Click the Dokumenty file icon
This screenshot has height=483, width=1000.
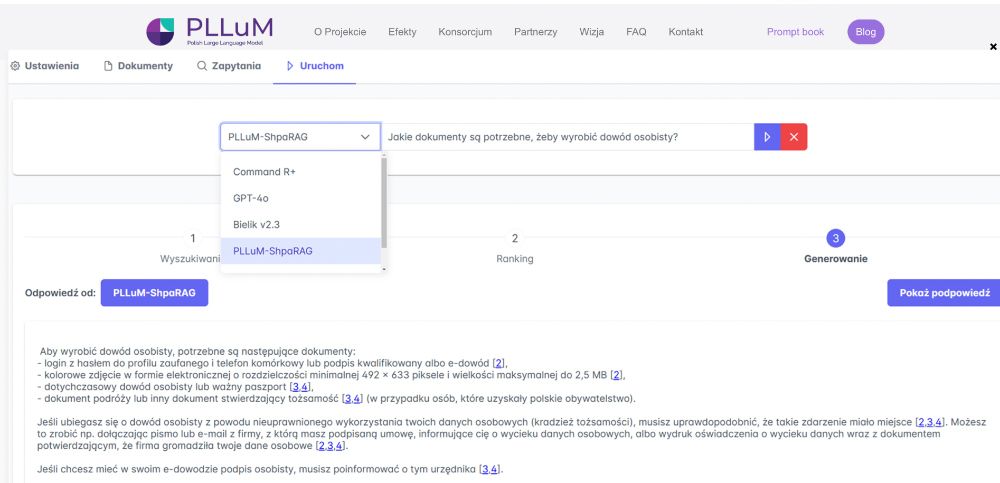[108, 66]
